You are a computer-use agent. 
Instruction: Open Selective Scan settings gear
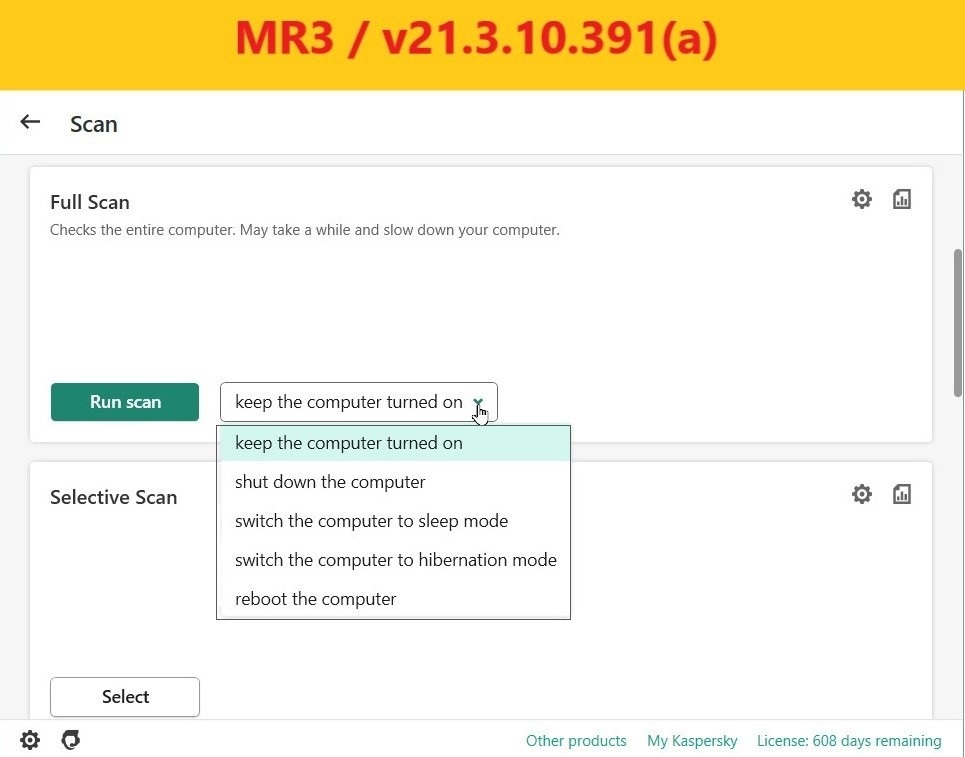(x=862, y=494)
